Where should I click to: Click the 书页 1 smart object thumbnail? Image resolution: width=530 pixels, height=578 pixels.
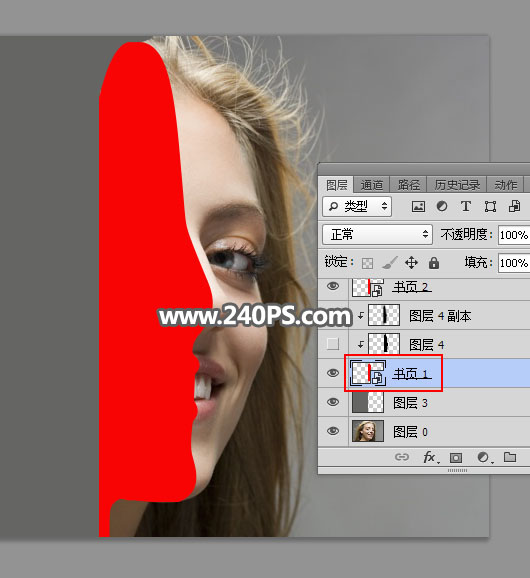pyautogui.click(x=368, y=373)
